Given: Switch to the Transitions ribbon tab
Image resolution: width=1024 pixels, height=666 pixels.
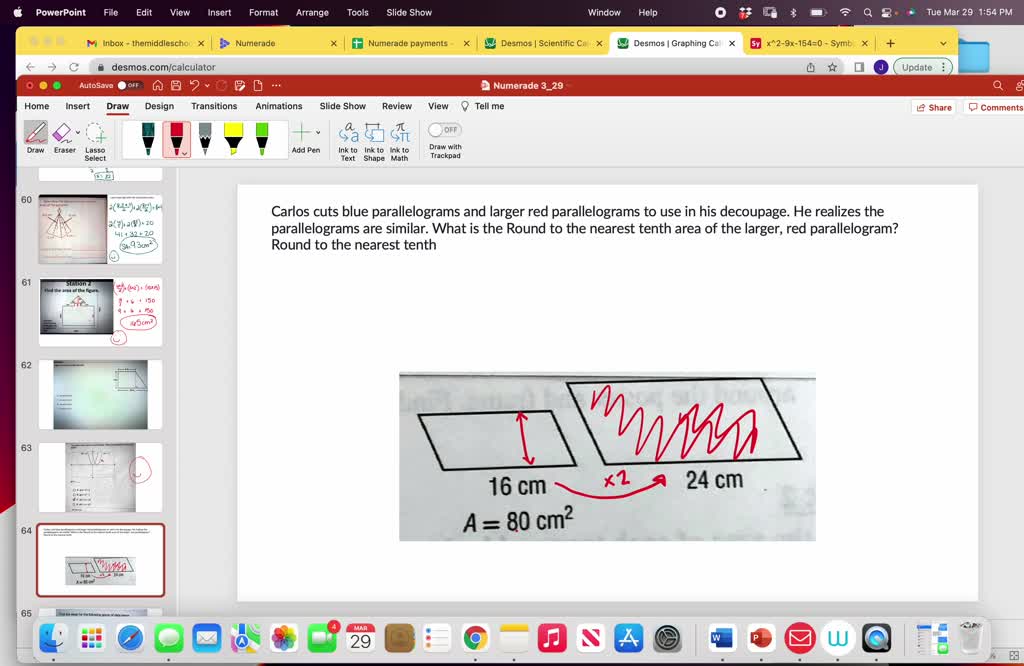Looking at the screenshot, I should tap(214, 106).
